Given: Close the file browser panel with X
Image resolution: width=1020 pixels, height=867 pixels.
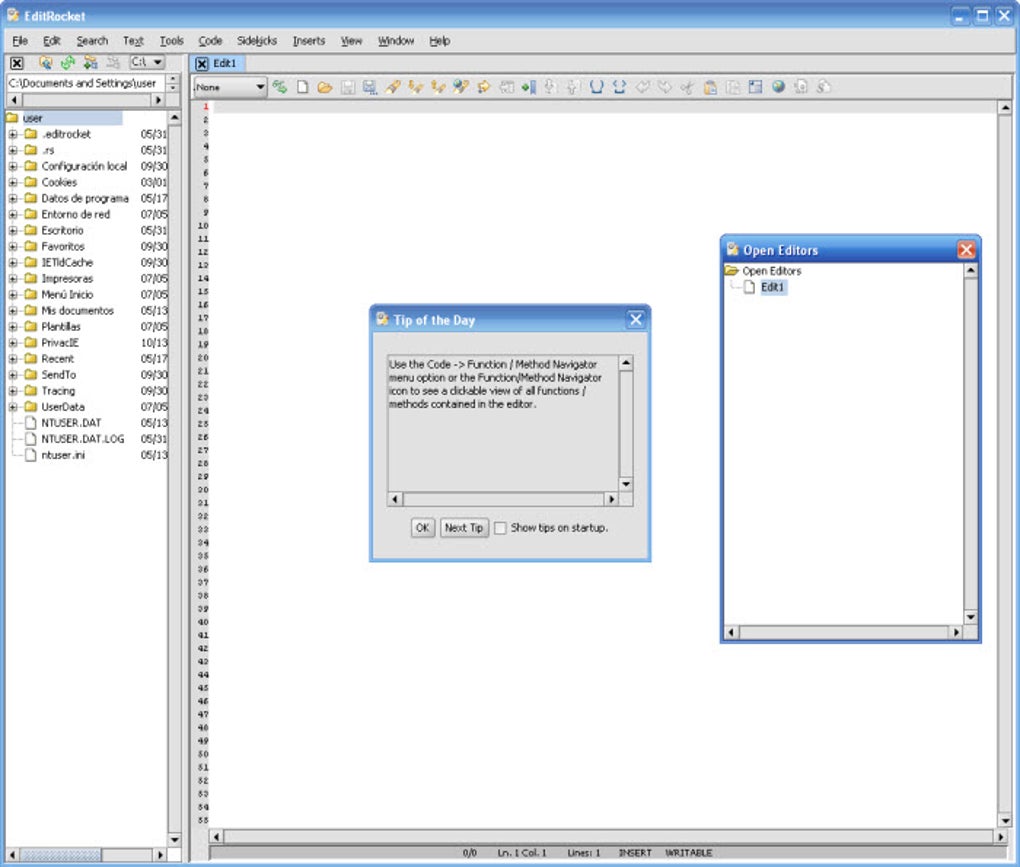Looking at the screenshot, I should point(17,63).
